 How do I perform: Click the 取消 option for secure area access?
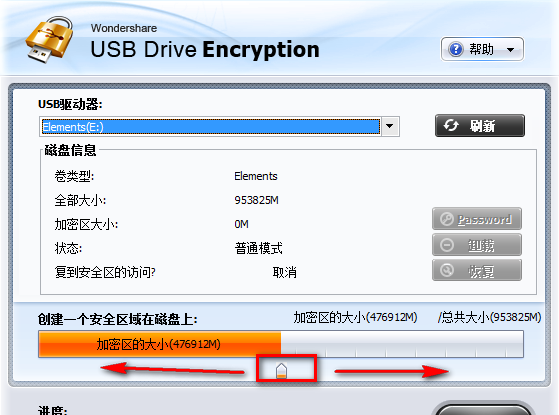point(284,272)
